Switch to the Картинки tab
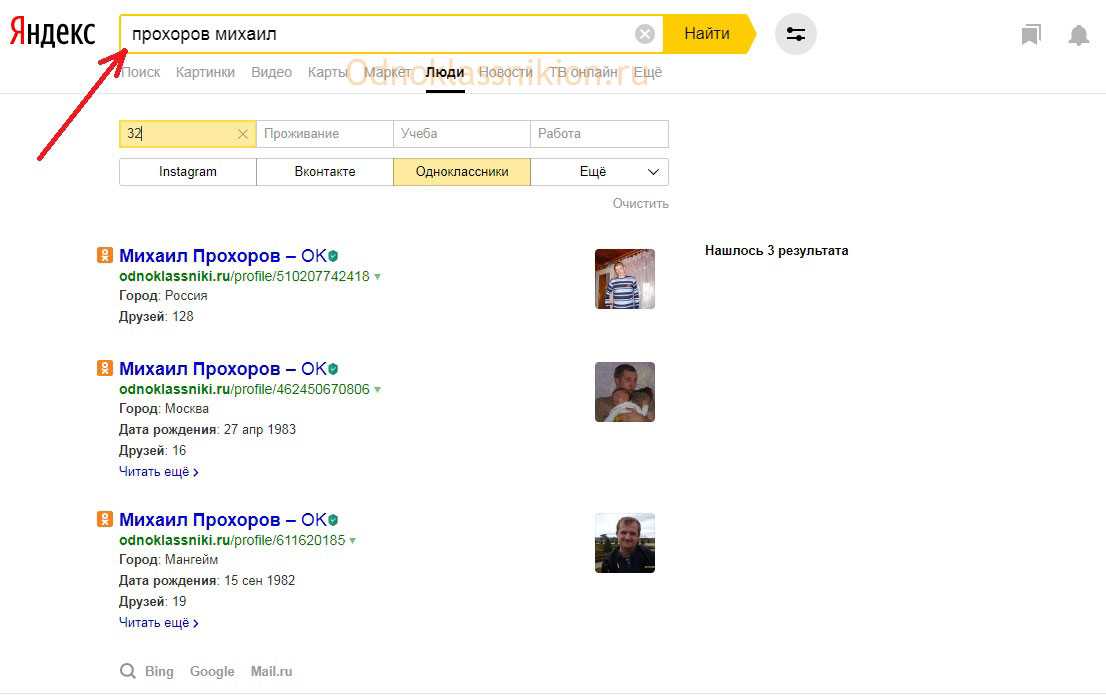The image size is (1106, 695). [x=205, y=72]
